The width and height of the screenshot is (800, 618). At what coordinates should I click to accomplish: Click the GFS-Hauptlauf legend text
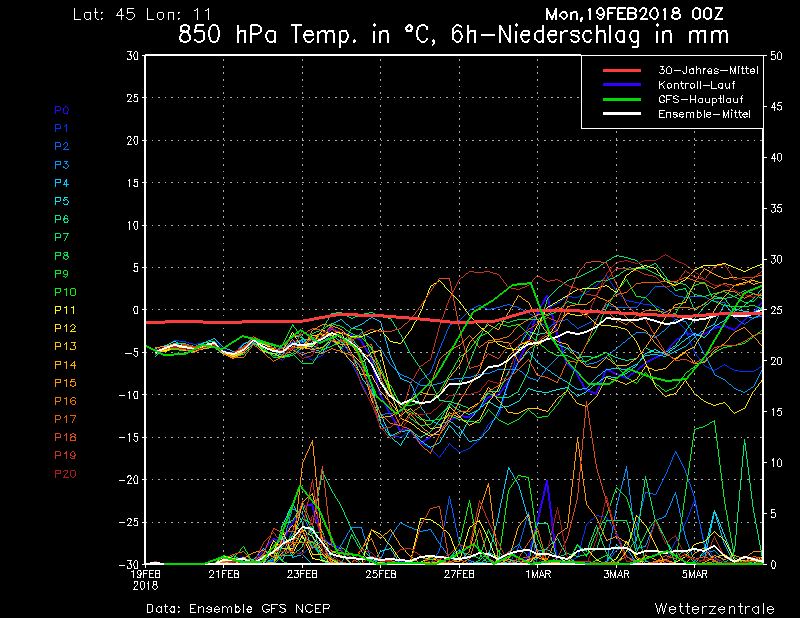[x=701, y=100]
